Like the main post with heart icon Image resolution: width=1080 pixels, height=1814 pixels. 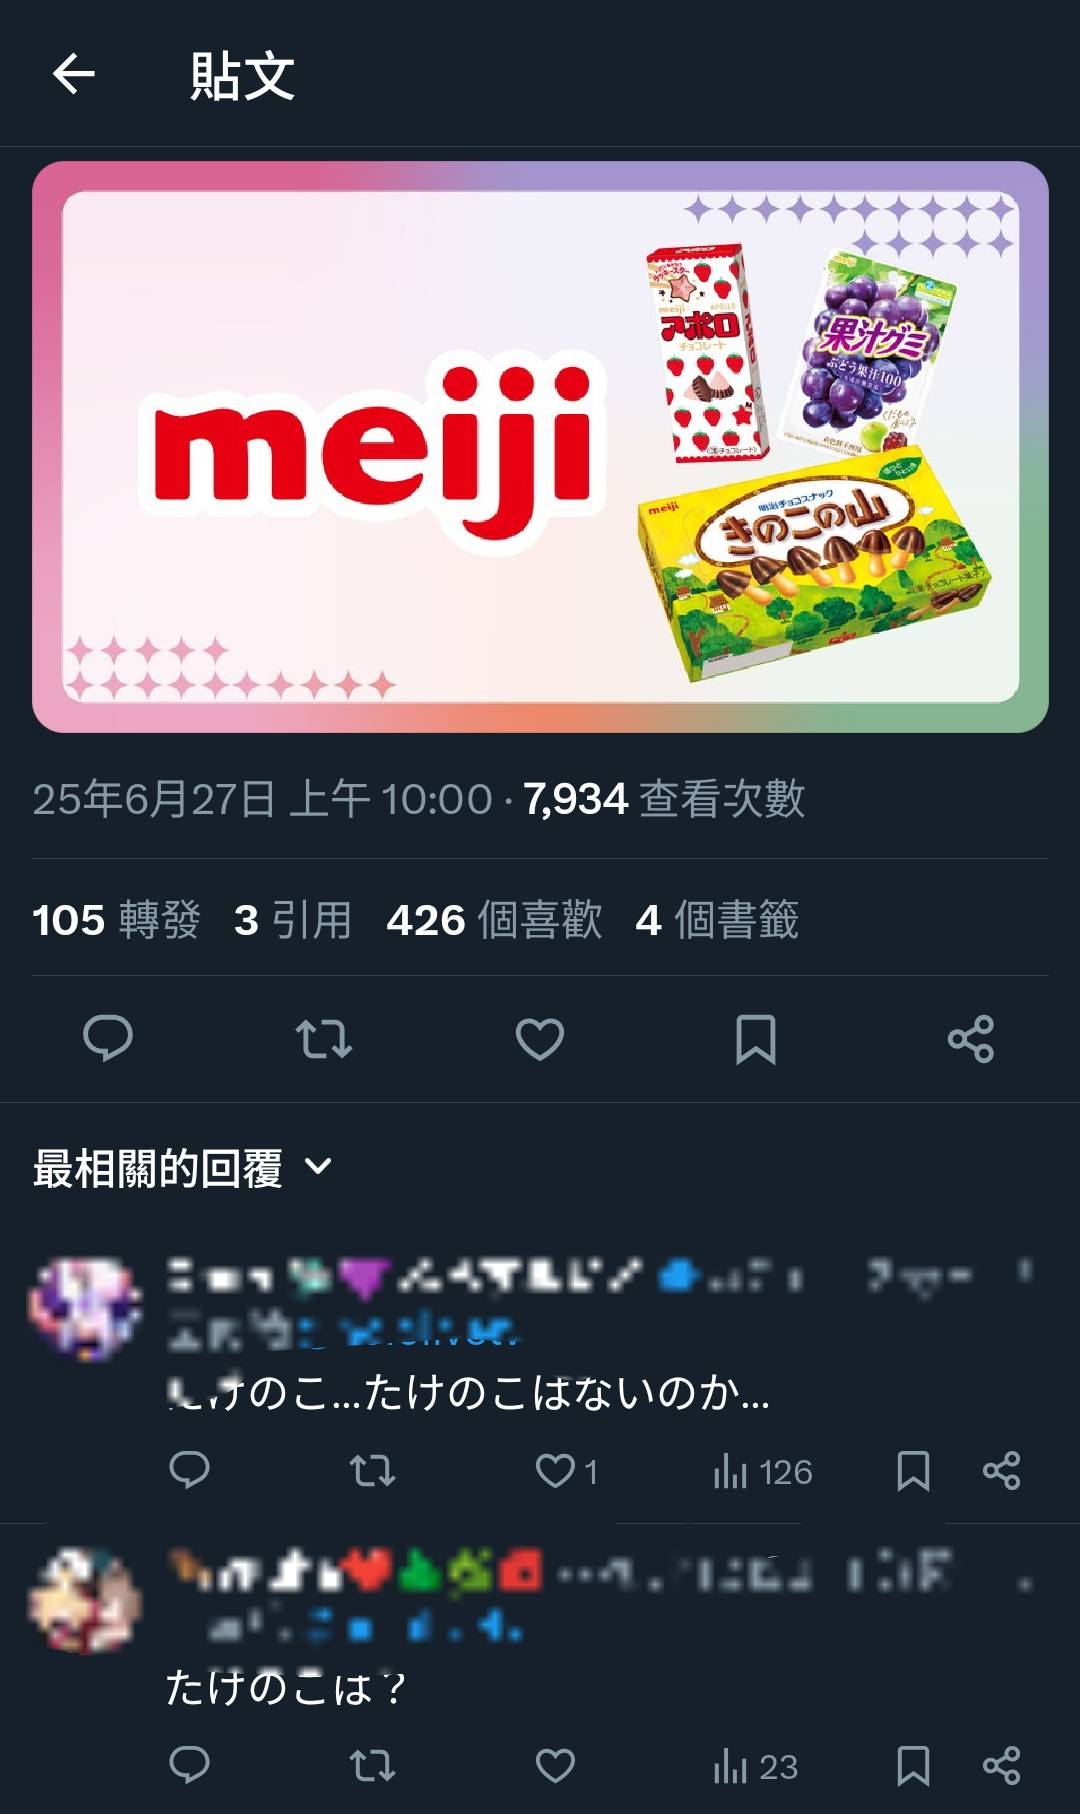point(540,1039)
